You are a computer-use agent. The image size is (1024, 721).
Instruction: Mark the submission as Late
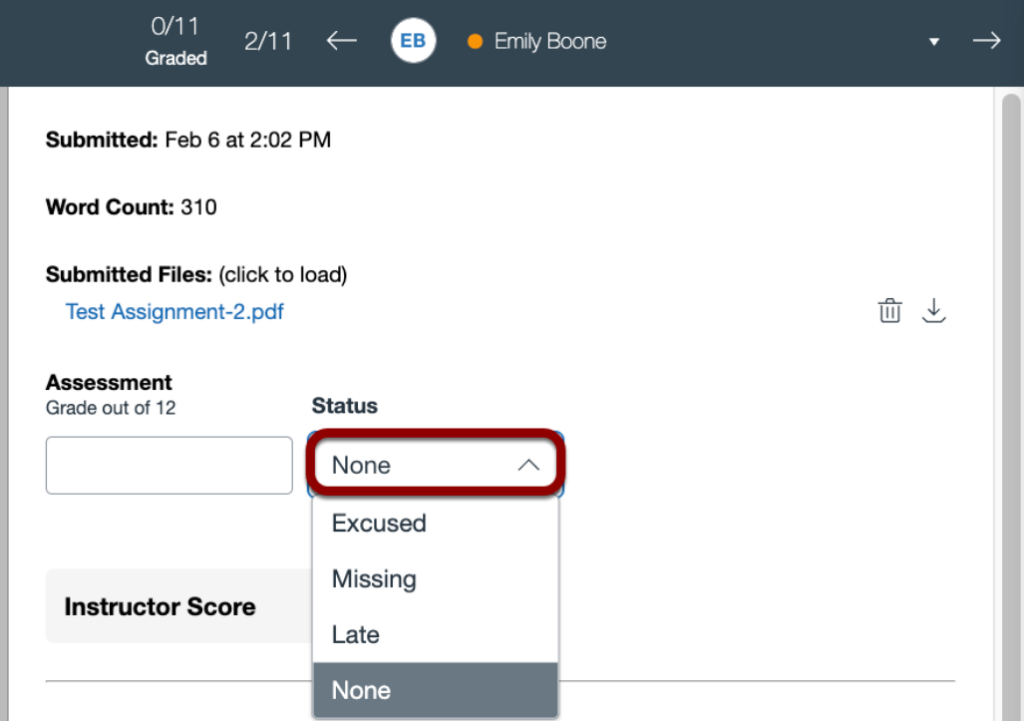[x=355, y=634]
